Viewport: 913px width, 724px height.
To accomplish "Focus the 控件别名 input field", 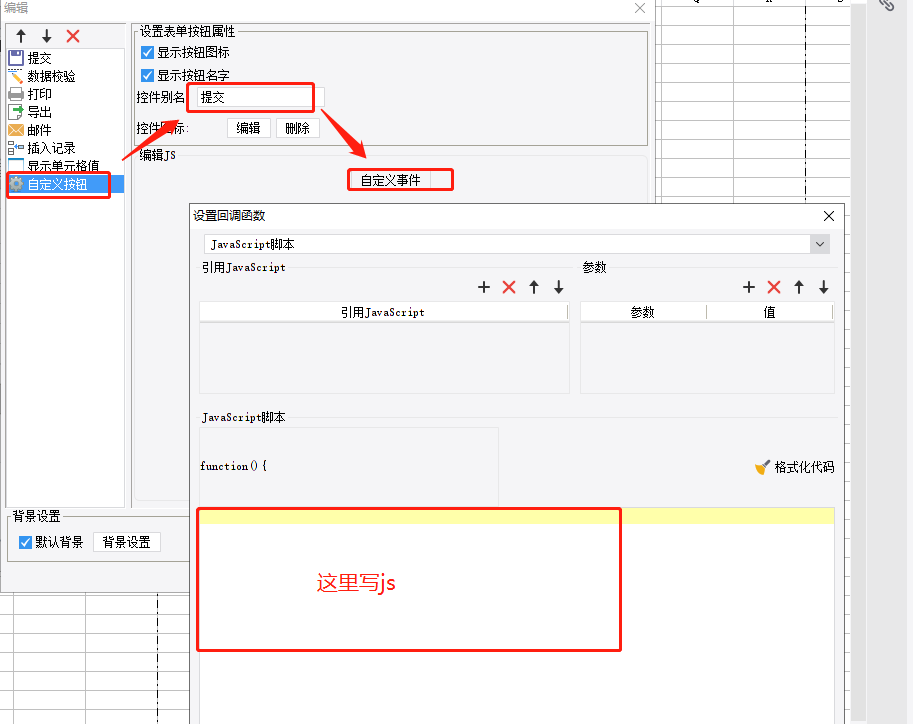I will tap(260, 97).
